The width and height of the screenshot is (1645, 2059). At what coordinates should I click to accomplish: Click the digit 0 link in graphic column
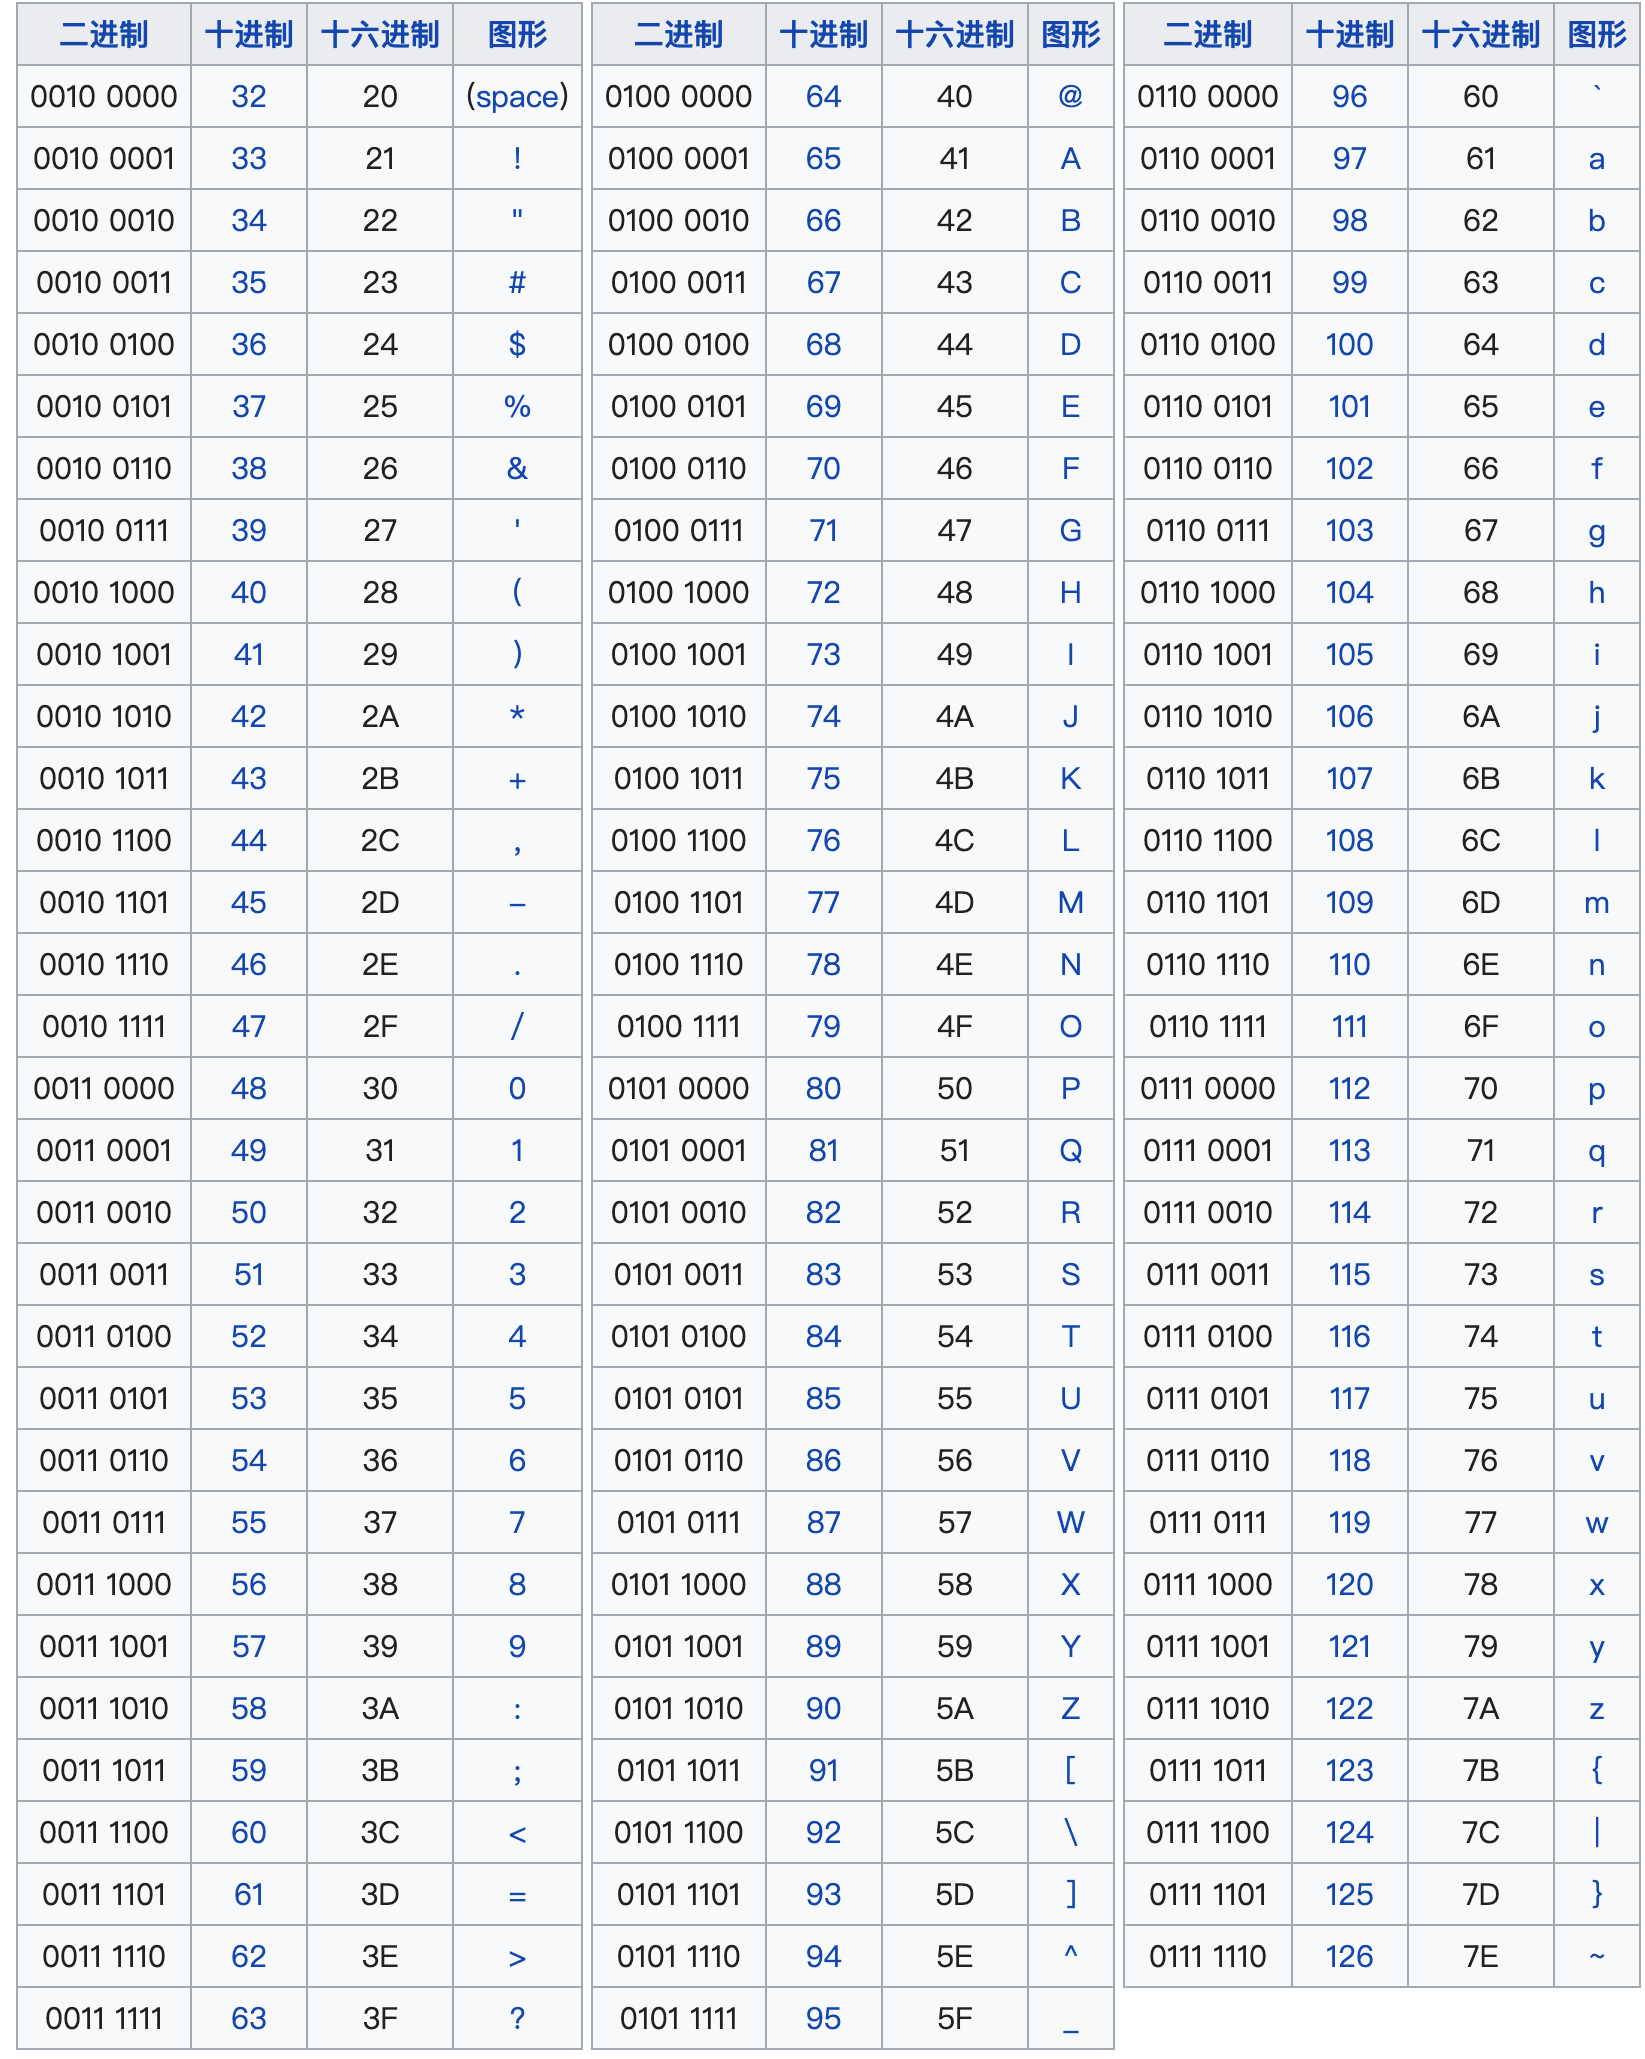[517, 1089]
